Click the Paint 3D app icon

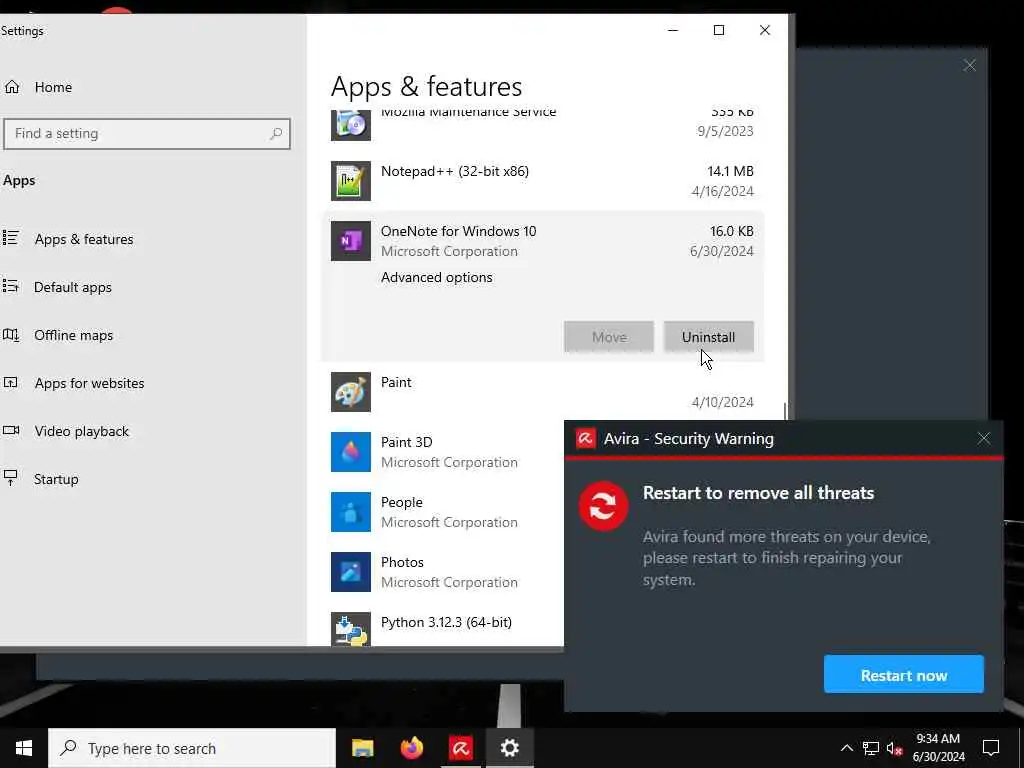(x=351, y=452)
